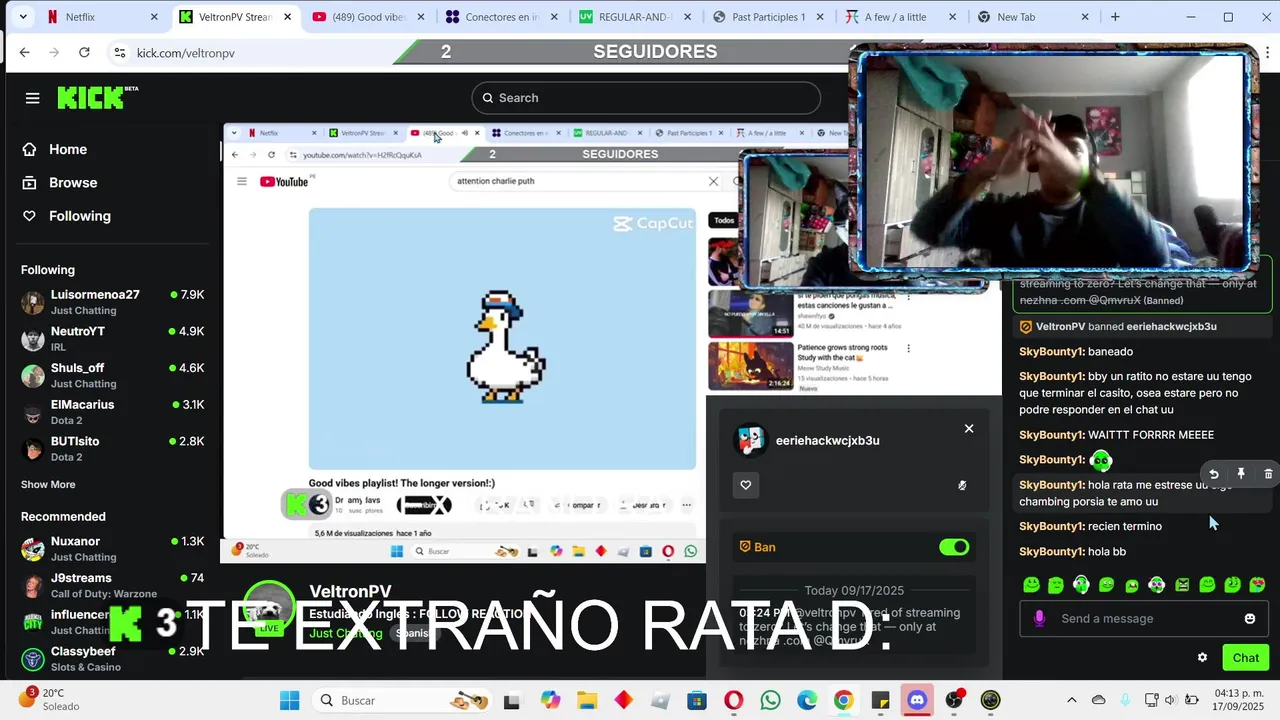Insert heart-eyes green emote at row end
The width and height of the screenshot is (1280, 720).
click(x=1257, y=585)
